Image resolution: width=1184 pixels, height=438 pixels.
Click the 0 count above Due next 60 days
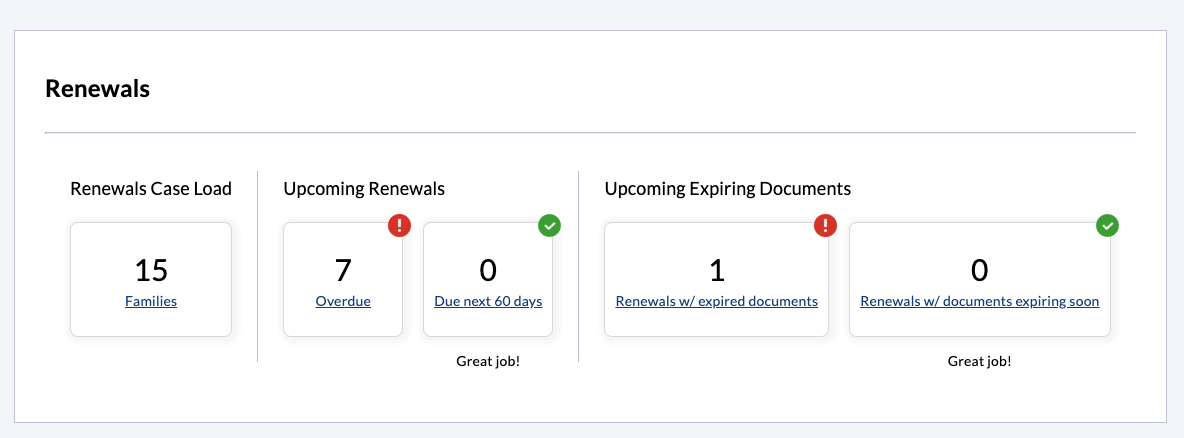pyautogui.click(x=488, y=270)
